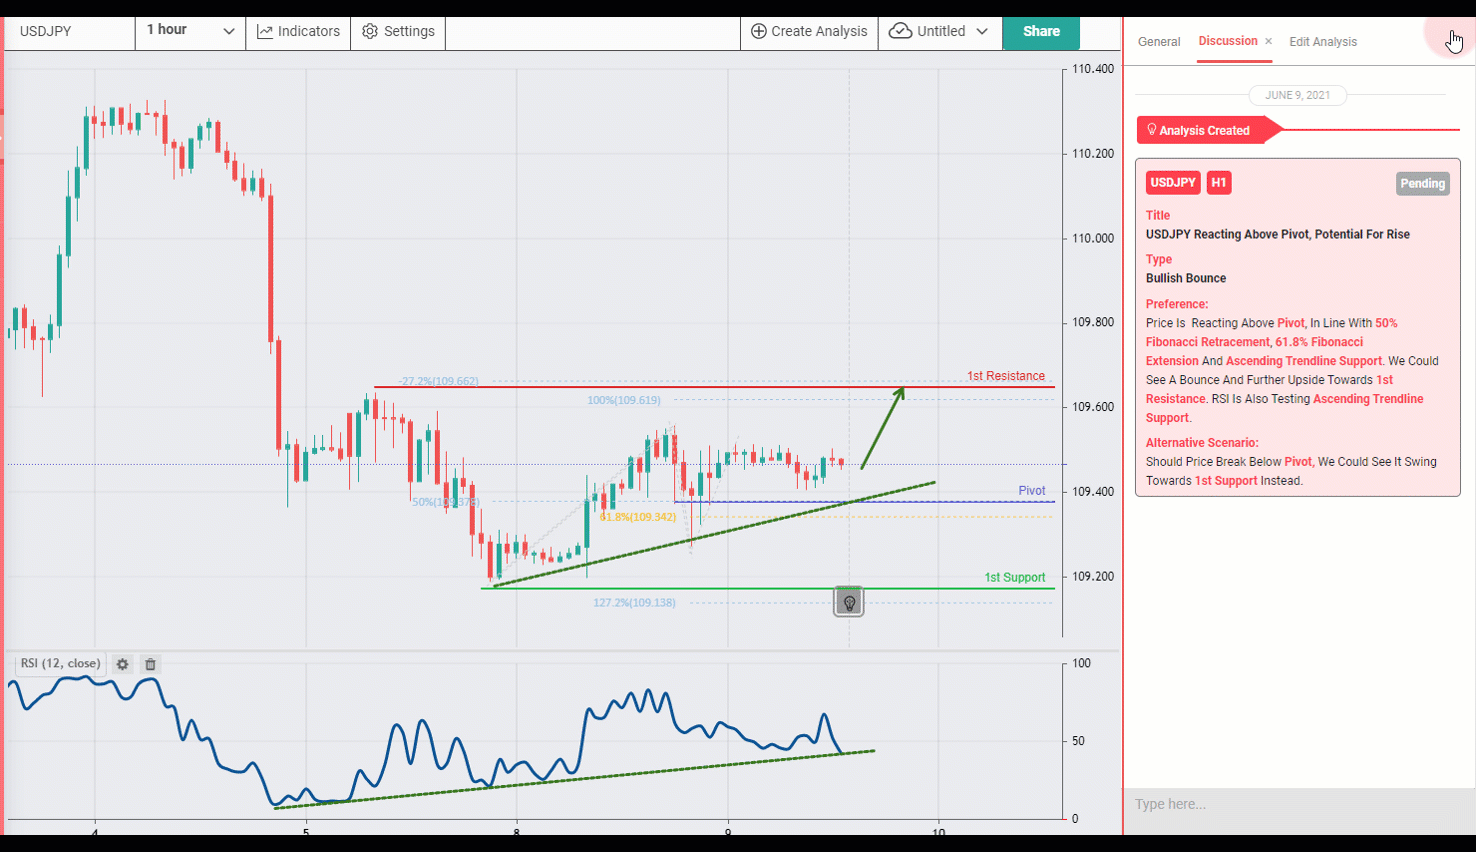Screen dimensions: 1476x852
Task: Click the -27.2%(109.662) Fibonacci label
Action: click(439, 381)
